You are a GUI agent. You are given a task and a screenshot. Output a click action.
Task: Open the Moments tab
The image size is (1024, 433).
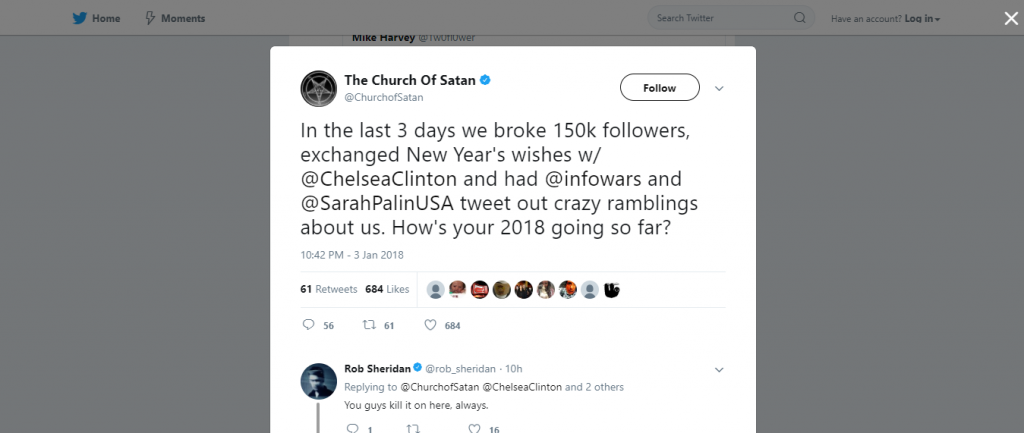click(x=176, y=18)
